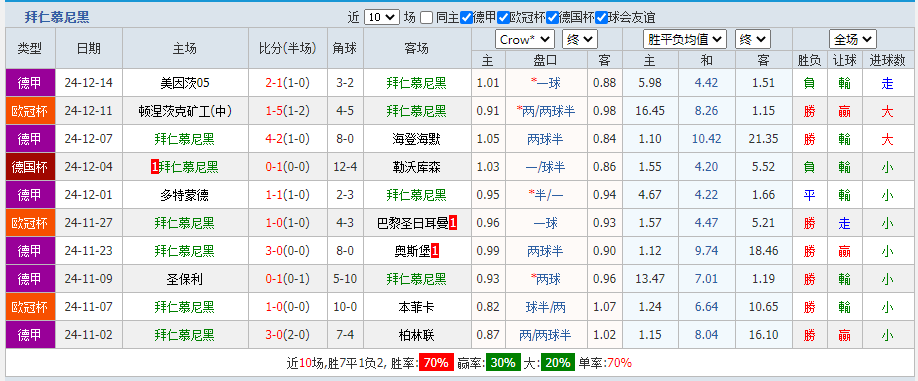Click the 70% win rate badge
Screen dimensions: 918x381
tap(436, 363)
